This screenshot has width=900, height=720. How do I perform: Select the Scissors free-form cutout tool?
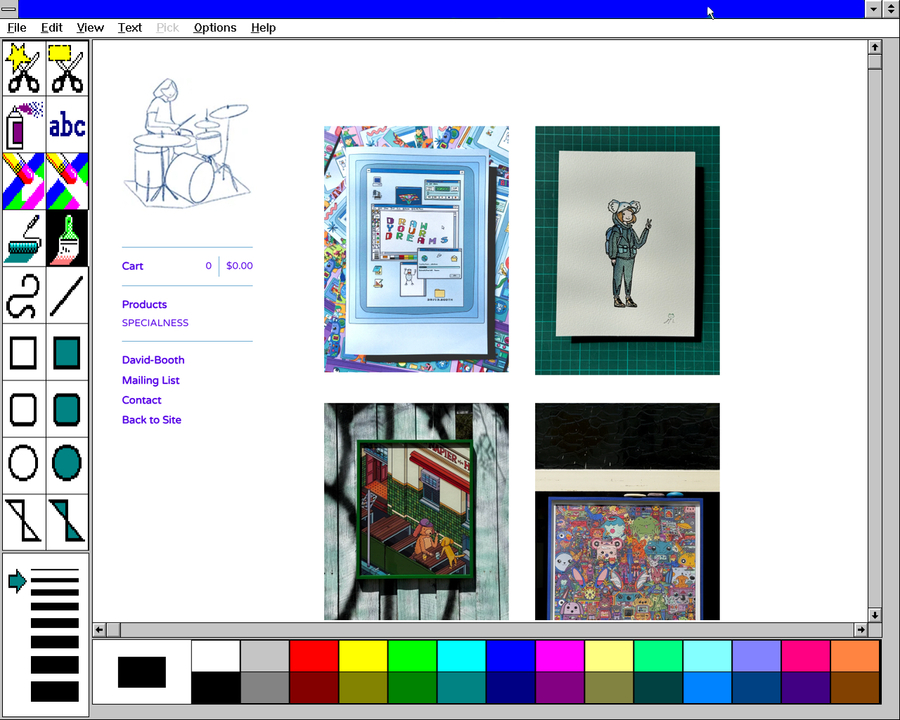[24, 68]
